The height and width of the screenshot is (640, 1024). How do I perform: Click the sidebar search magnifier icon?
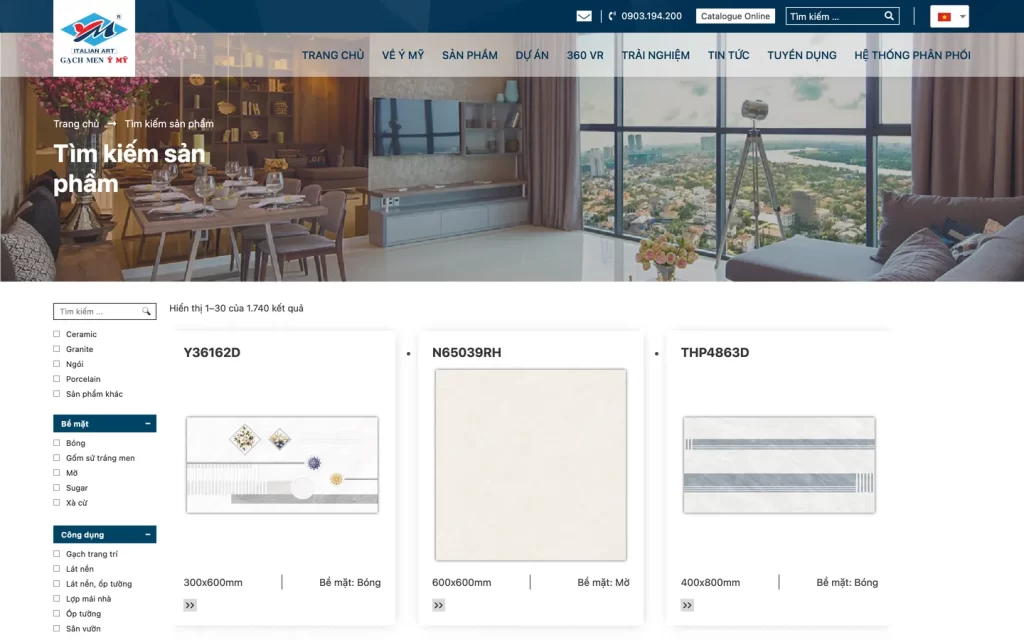click(x=146, y=312)
